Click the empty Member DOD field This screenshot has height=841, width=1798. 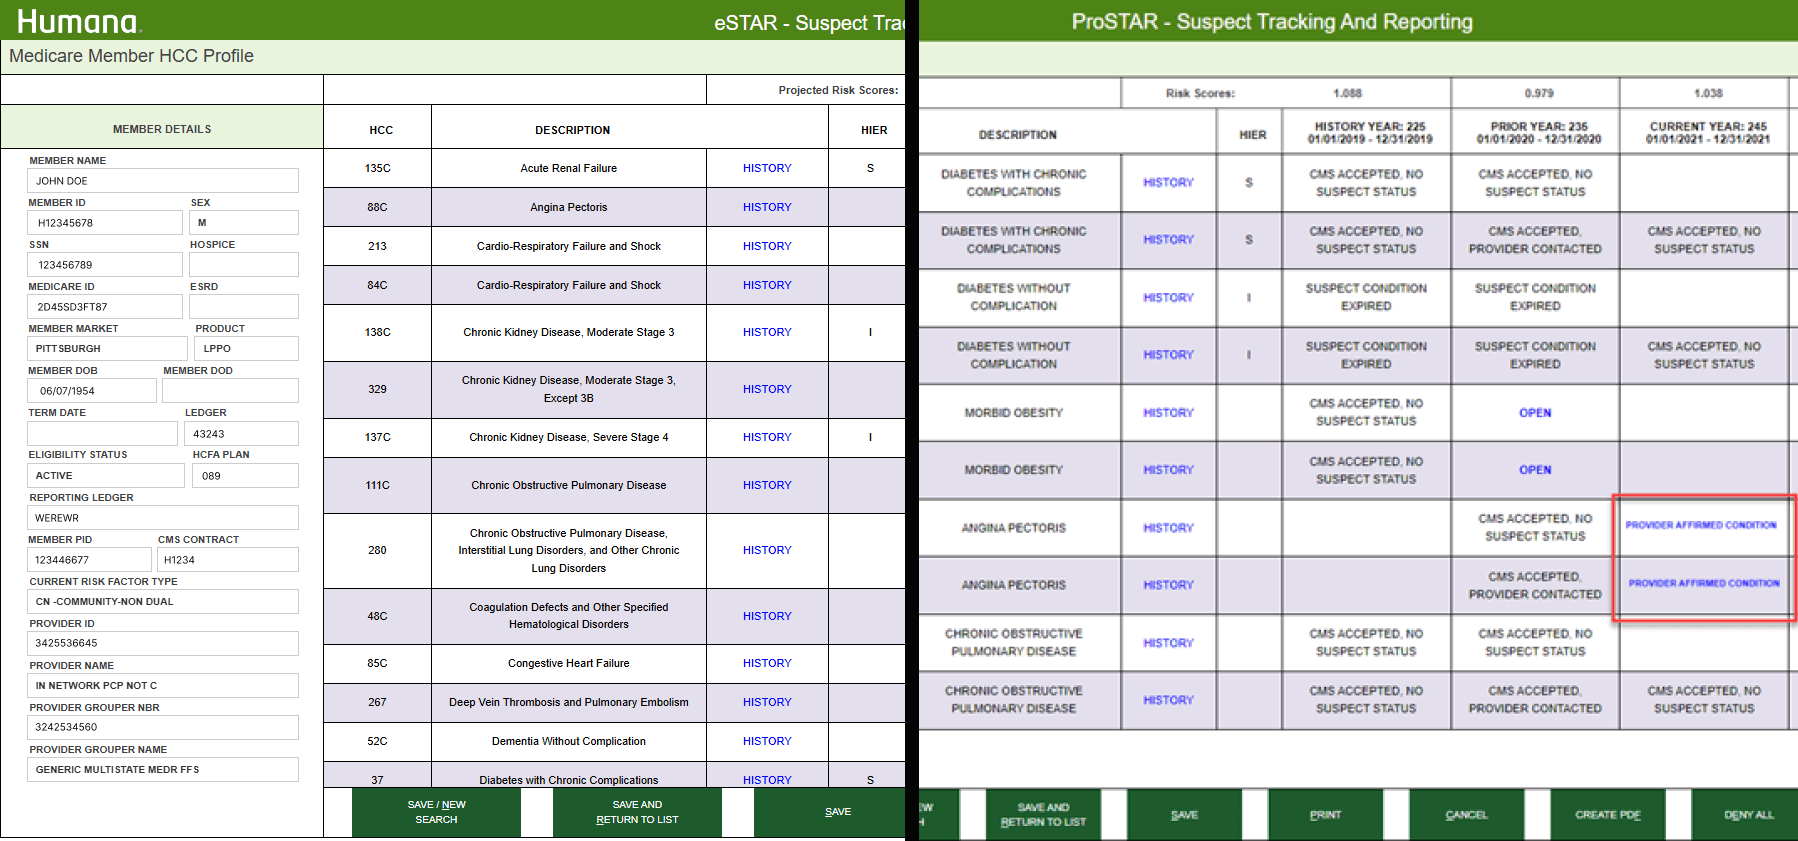[231, 391]
